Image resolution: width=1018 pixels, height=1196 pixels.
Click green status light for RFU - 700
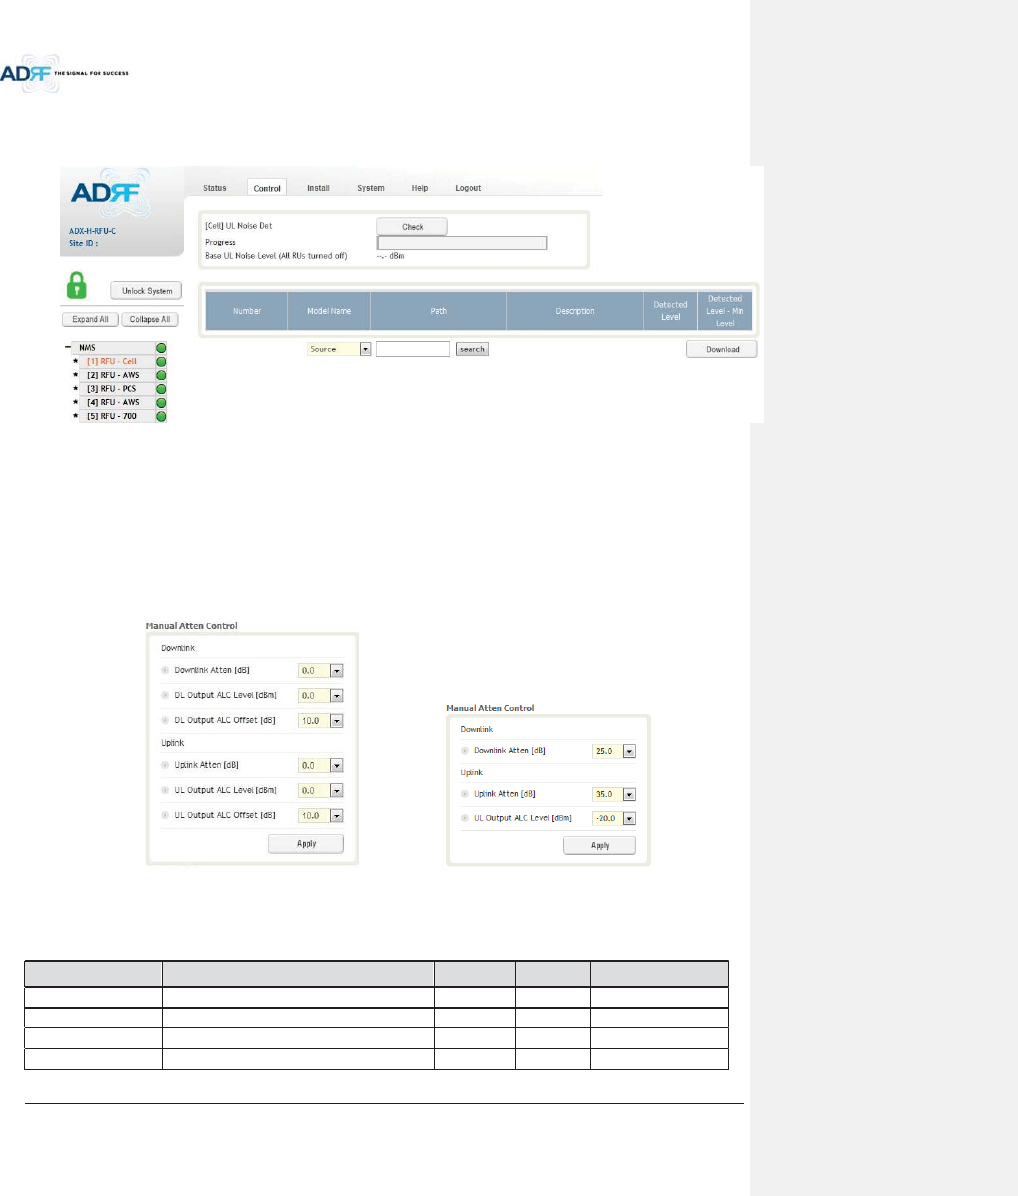click(161, 416)
